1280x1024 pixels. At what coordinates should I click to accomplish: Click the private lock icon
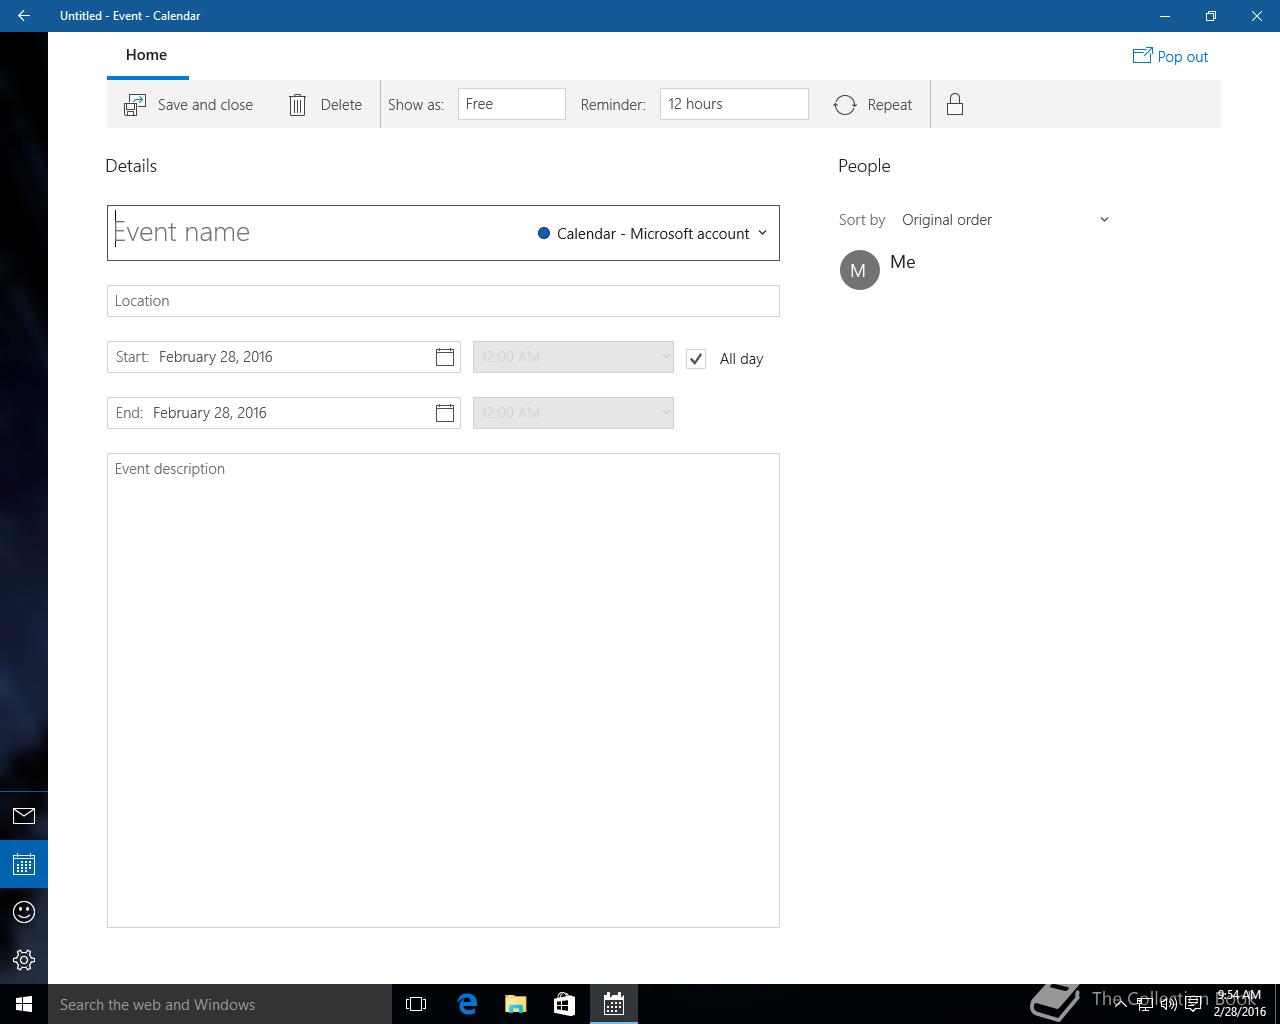955,105
